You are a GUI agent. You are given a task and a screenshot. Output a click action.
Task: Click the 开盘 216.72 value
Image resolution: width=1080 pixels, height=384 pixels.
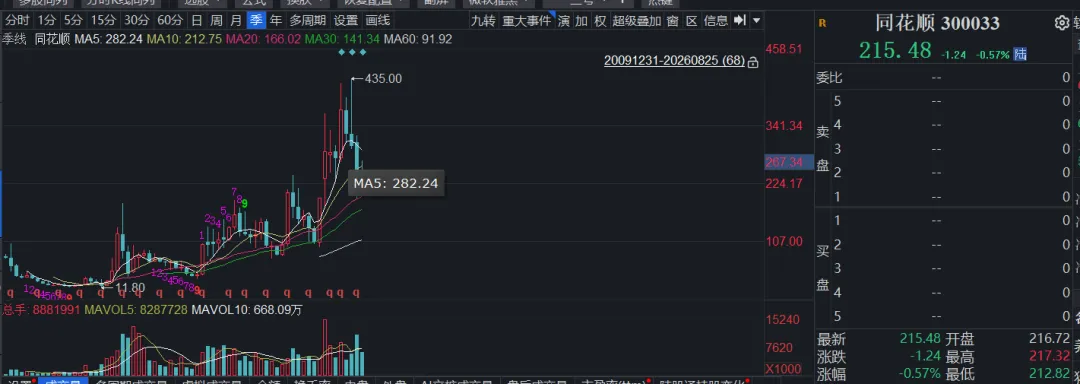(x=1050, y=339)
